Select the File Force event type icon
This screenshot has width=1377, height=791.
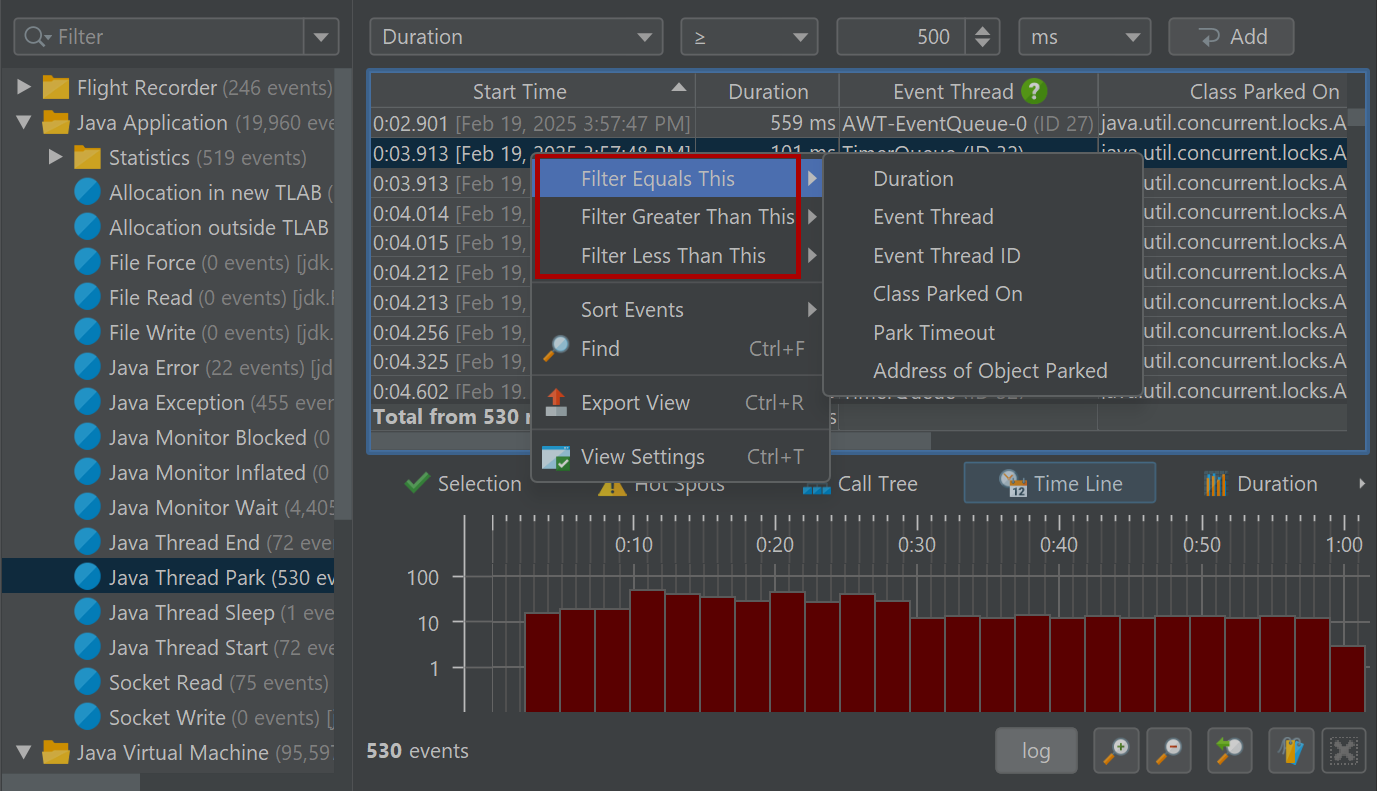pyautogui.click(x=89, y=263)
